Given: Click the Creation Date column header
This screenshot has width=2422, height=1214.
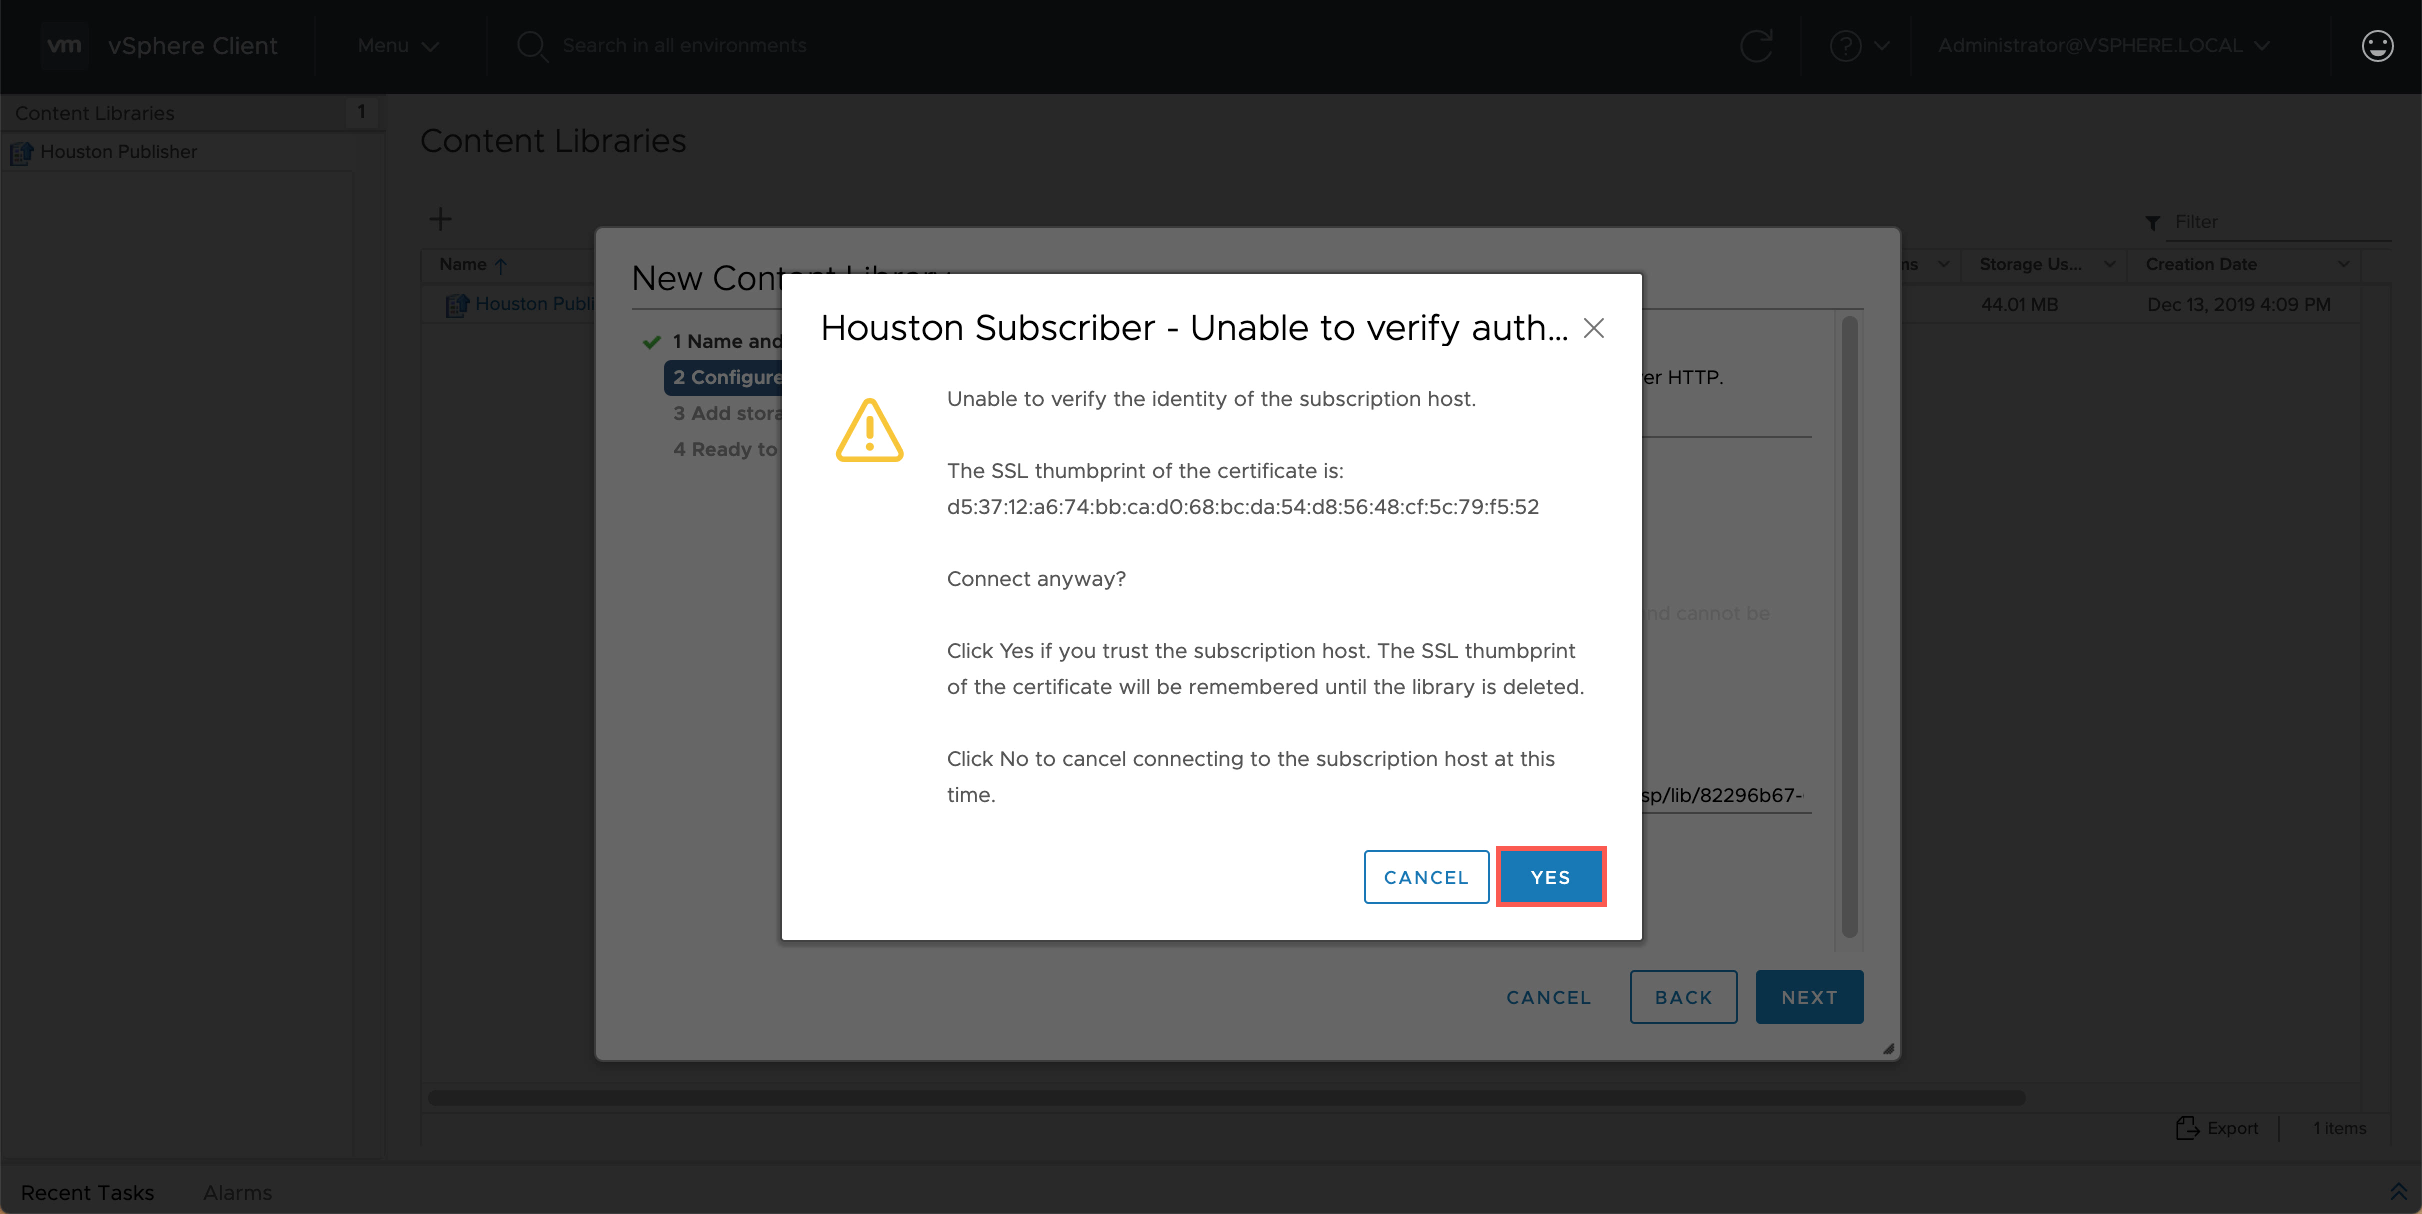Looking at the screenshot, I should click(2201, 264).
